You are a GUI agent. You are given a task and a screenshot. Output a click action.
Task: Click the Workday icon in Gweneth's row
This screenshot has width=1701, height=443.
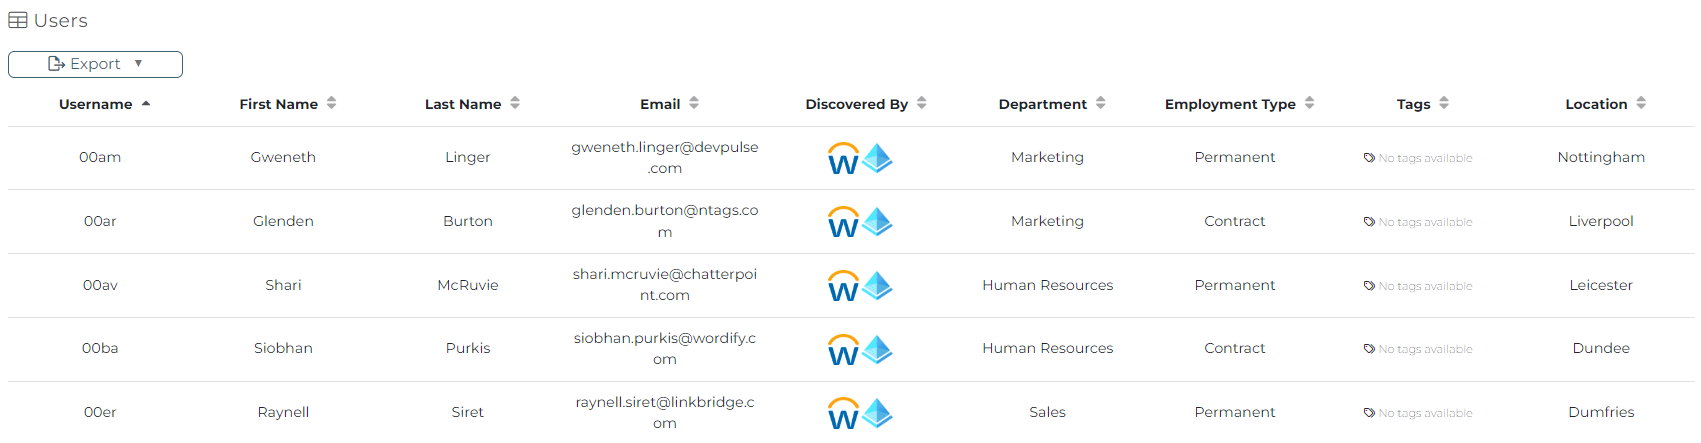[843, 159]
